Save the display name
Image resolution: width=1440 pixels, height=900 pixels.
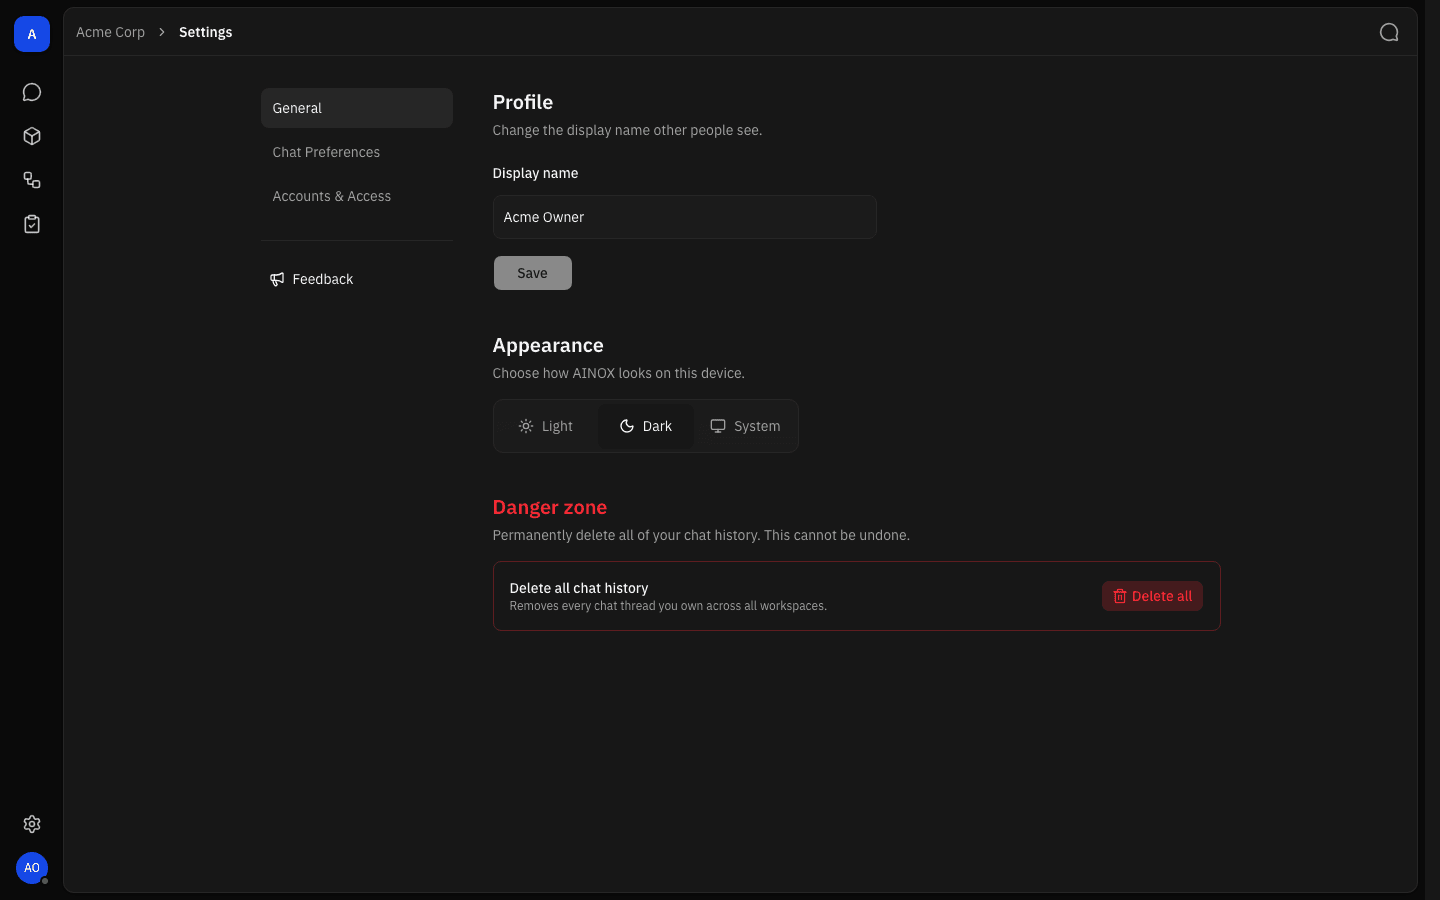[533, 273]
